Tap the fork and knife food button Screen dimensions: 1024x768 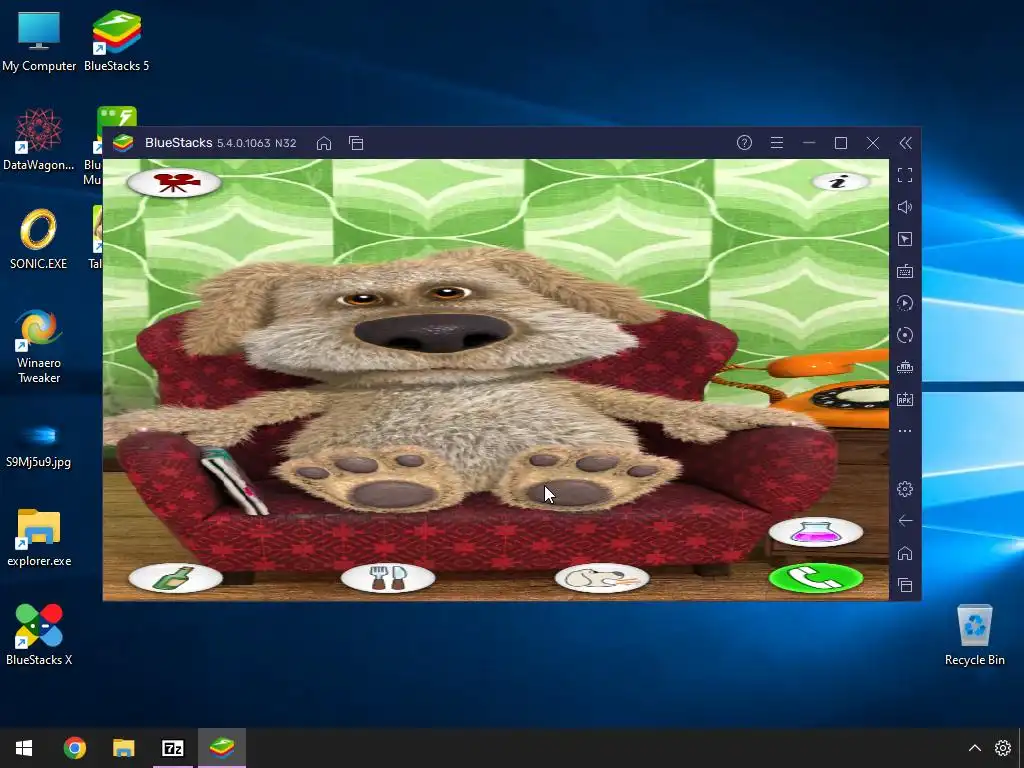point(388,578)
